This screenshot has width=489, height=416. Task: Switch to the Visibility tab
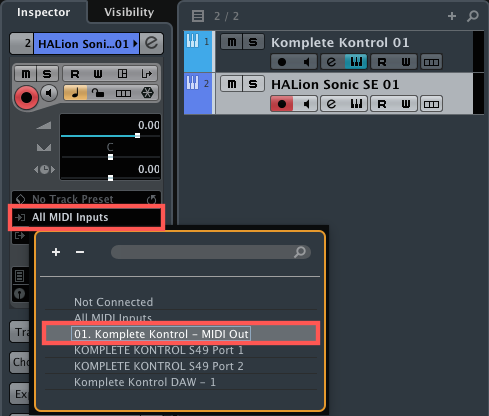point(129,12)
